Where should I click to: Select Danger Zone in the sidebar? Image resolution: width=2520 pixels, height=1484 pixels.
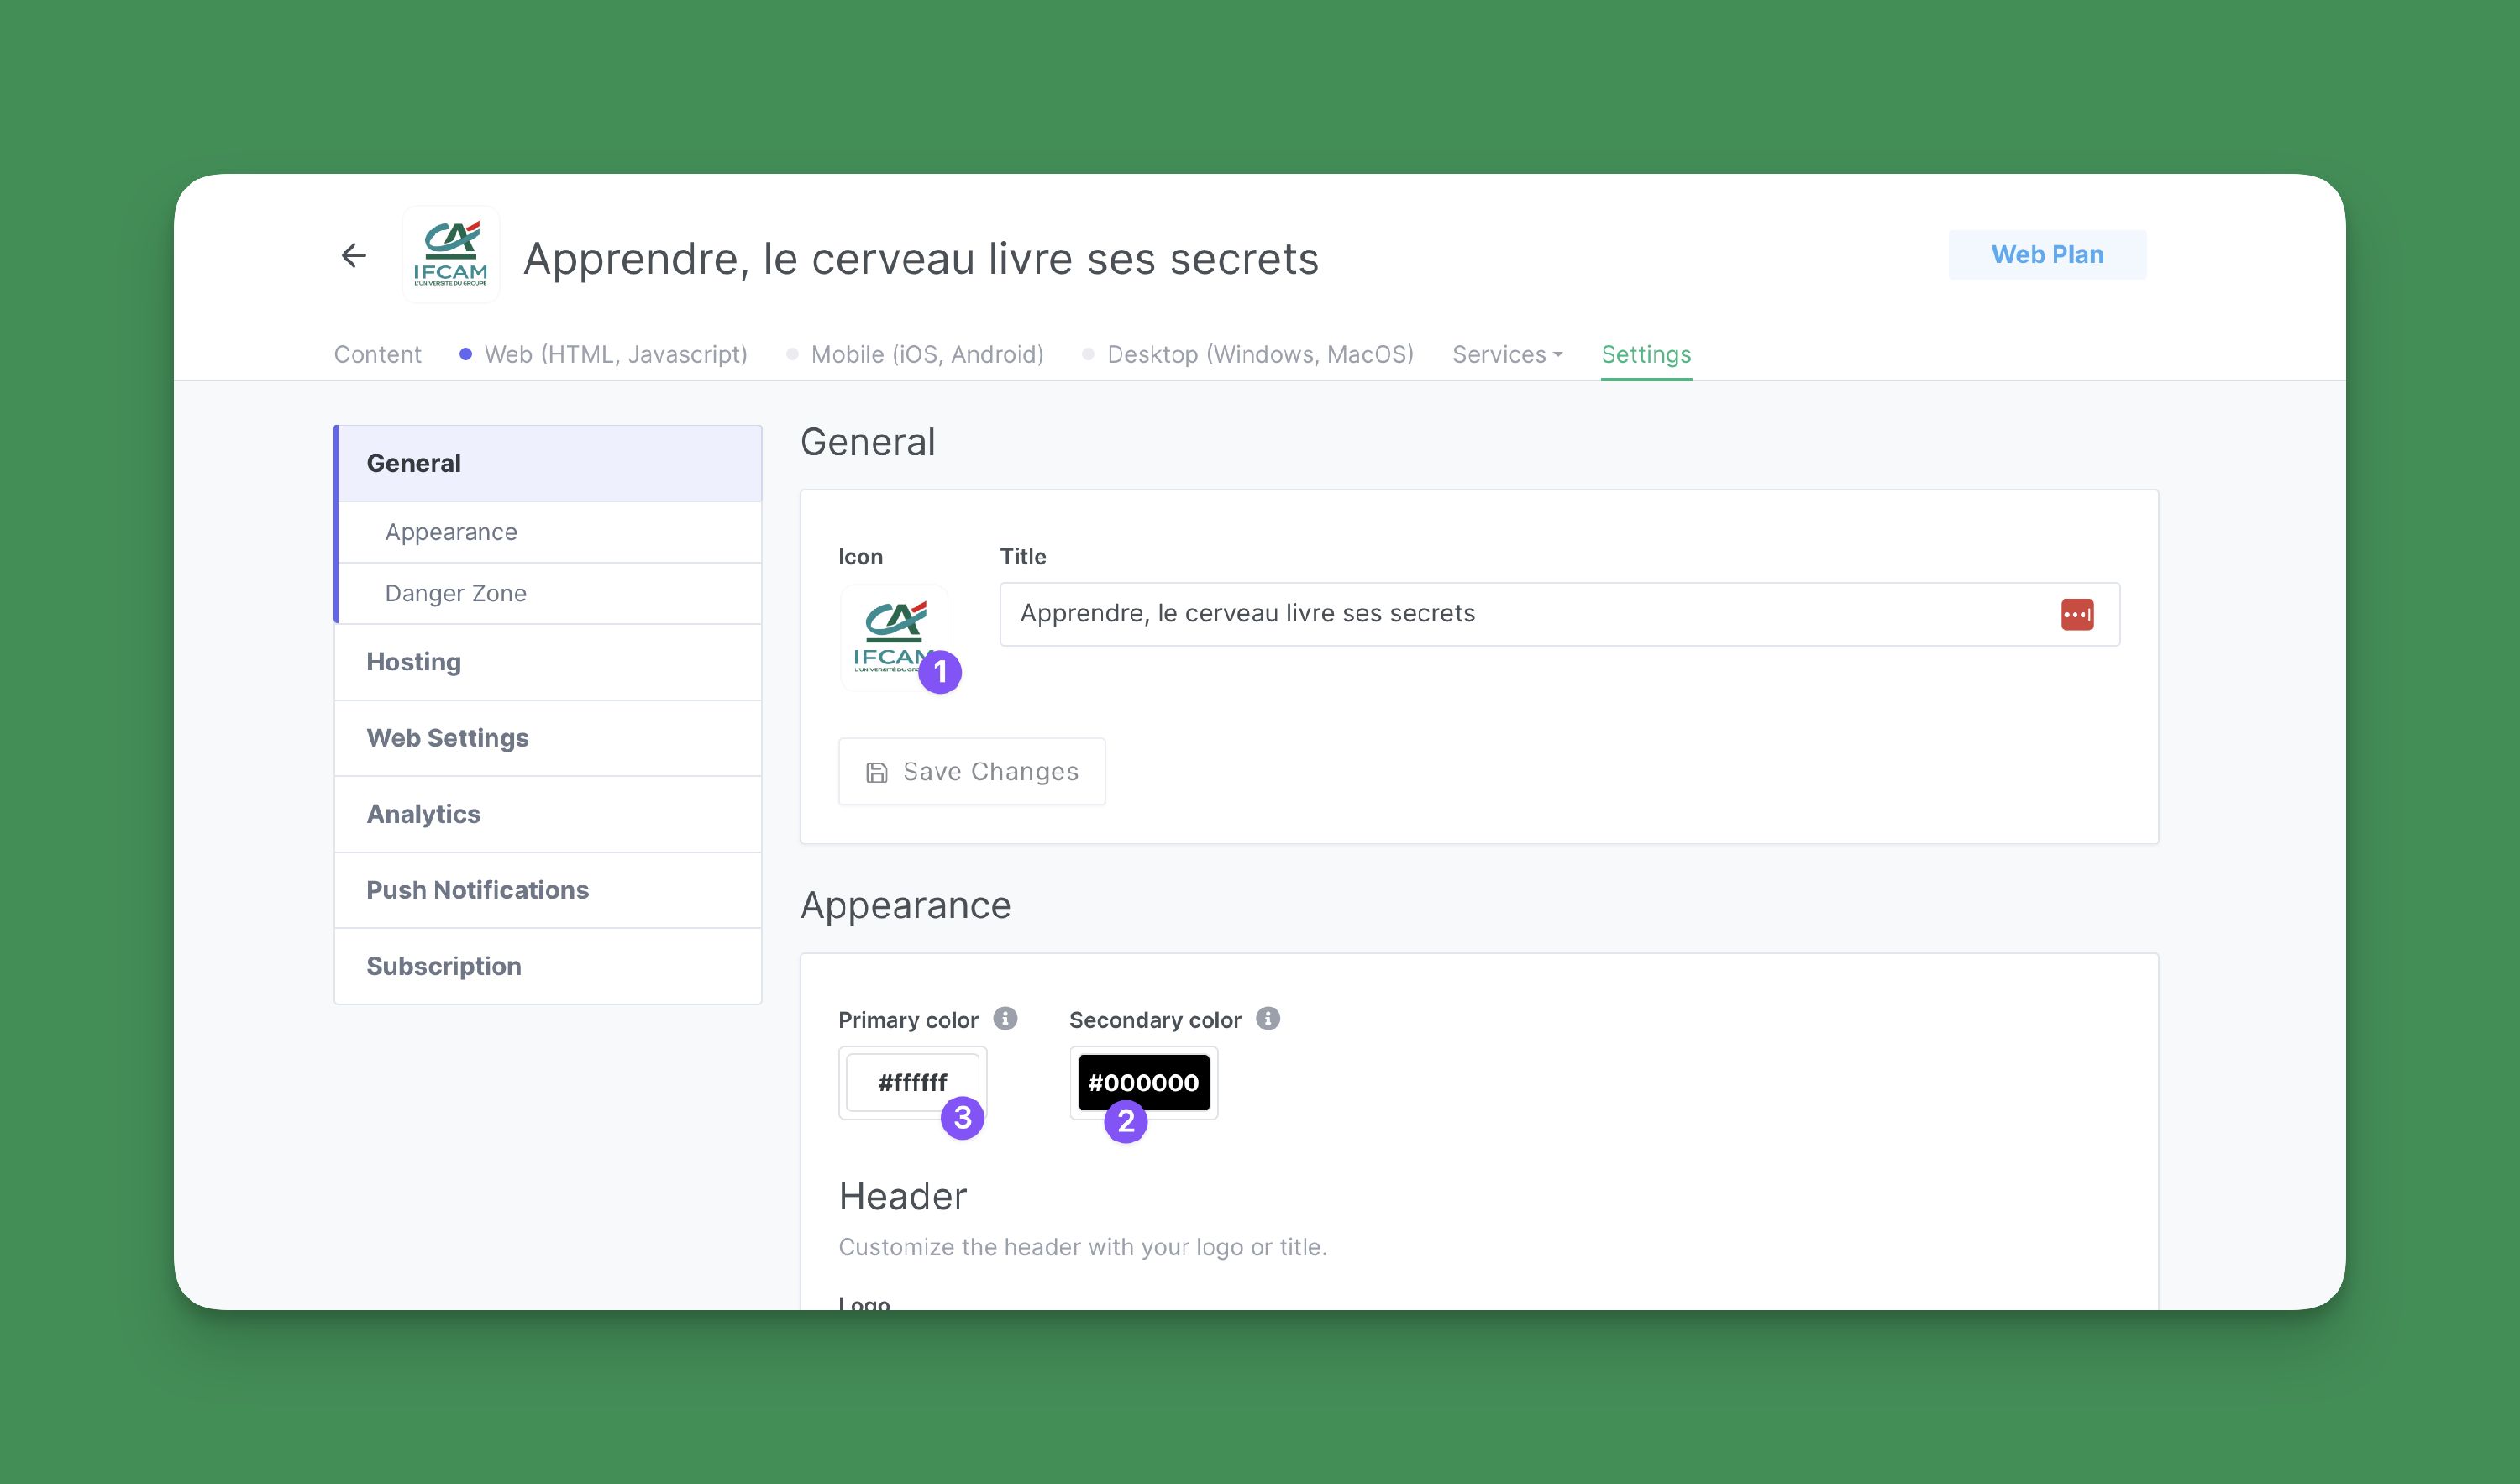(455, 592)
